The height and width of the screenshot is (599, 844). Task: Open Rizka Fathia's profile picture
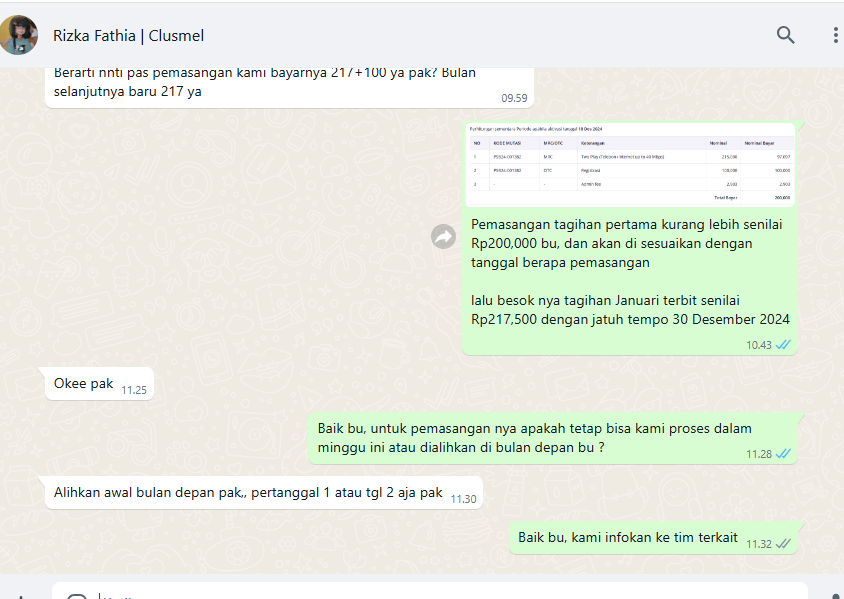coord(19,35)
